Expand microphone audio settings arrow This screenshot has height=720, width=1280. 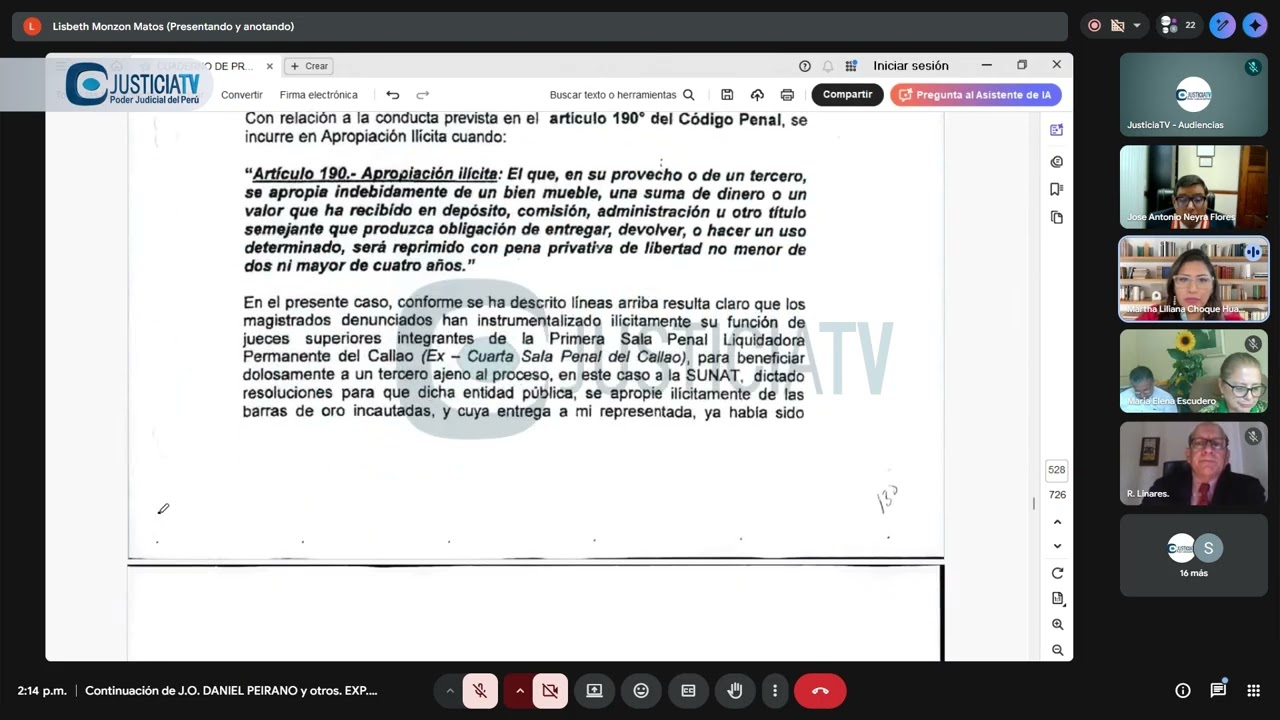[450, 690]
